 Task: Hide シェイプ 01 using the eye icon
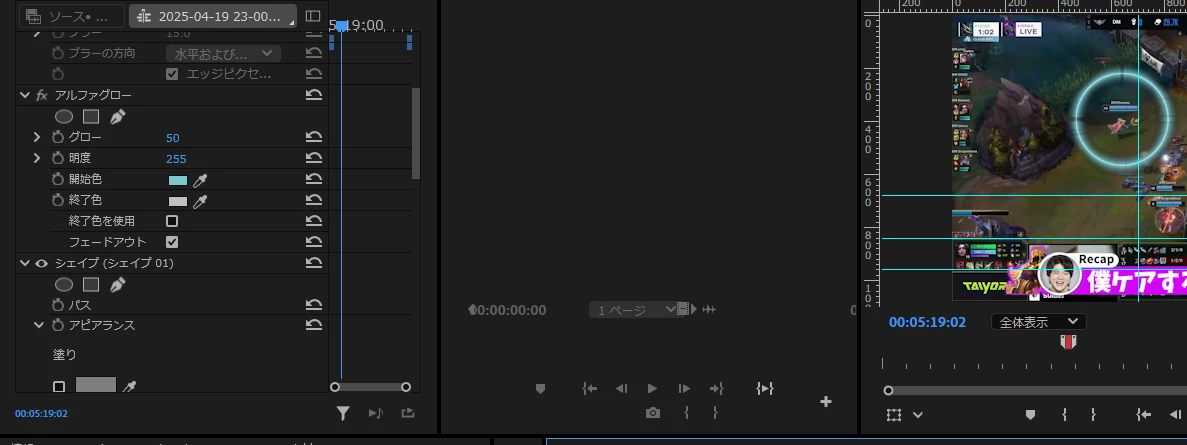click(x=42, y=263)
